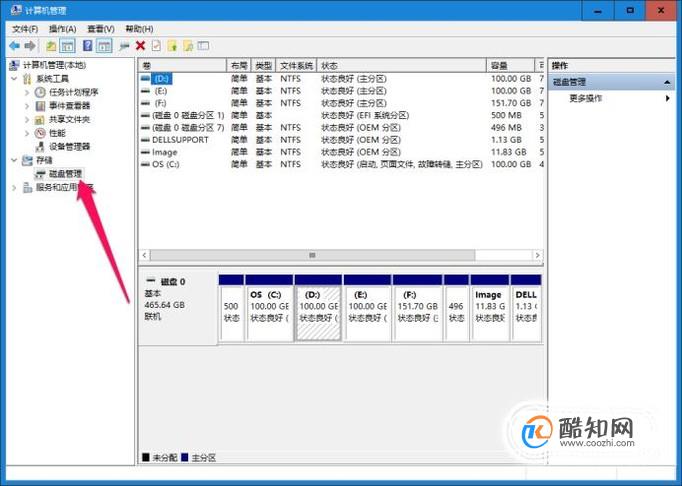Click the folder with magnifier toolbar icon

188,46
